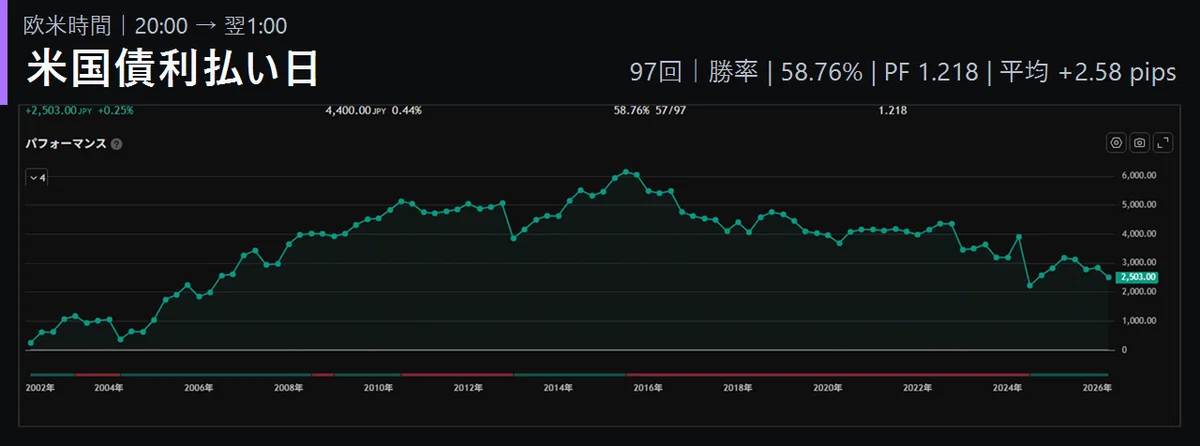Click the stats summary showing 97回 勝率 58.76%
This screenshot has height=446, width=1200.
(x=903, y=72)
